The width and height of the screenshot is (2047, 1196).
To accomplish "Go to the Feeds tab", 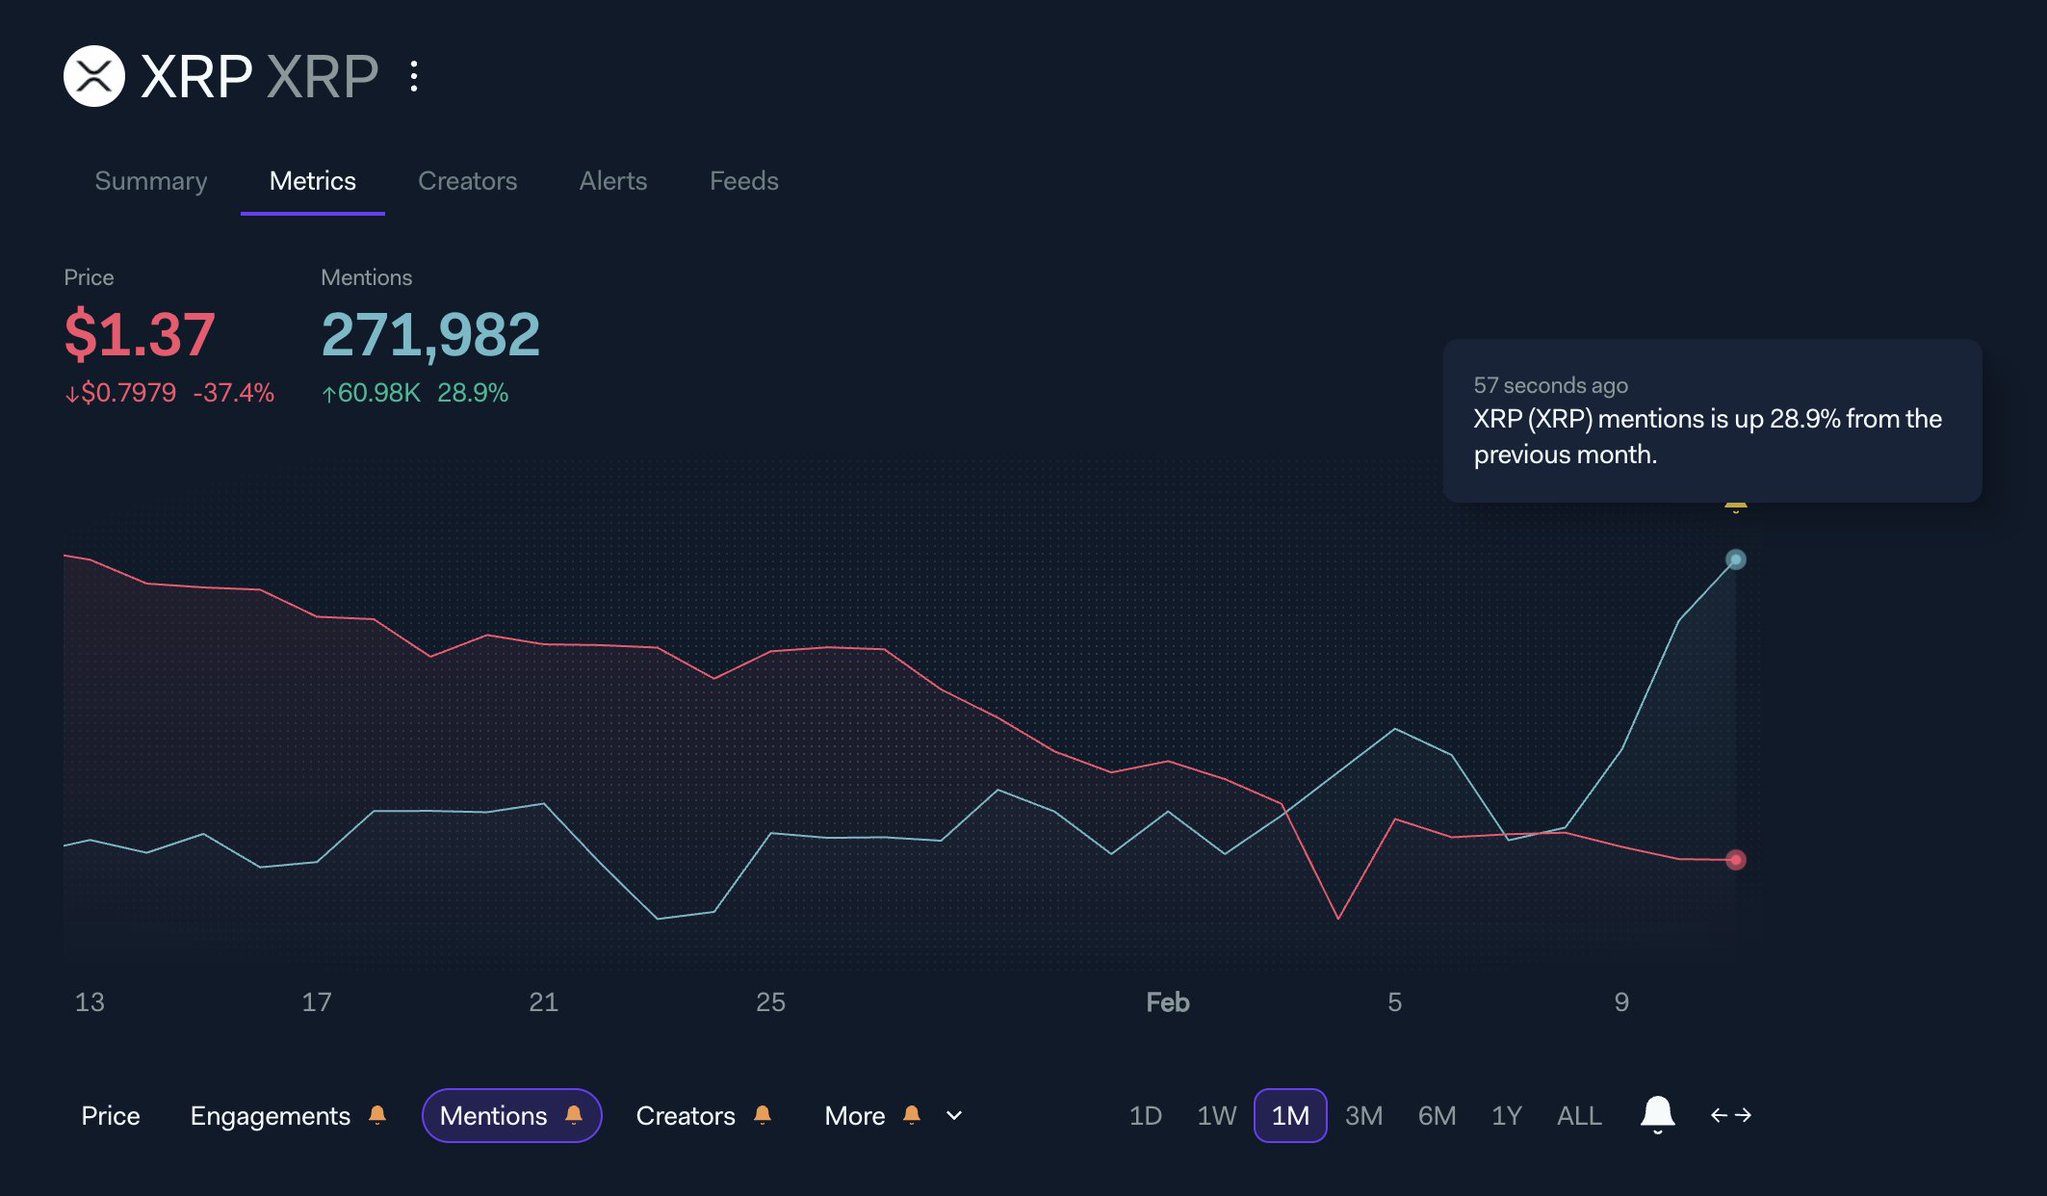I will tap(743, 181).
